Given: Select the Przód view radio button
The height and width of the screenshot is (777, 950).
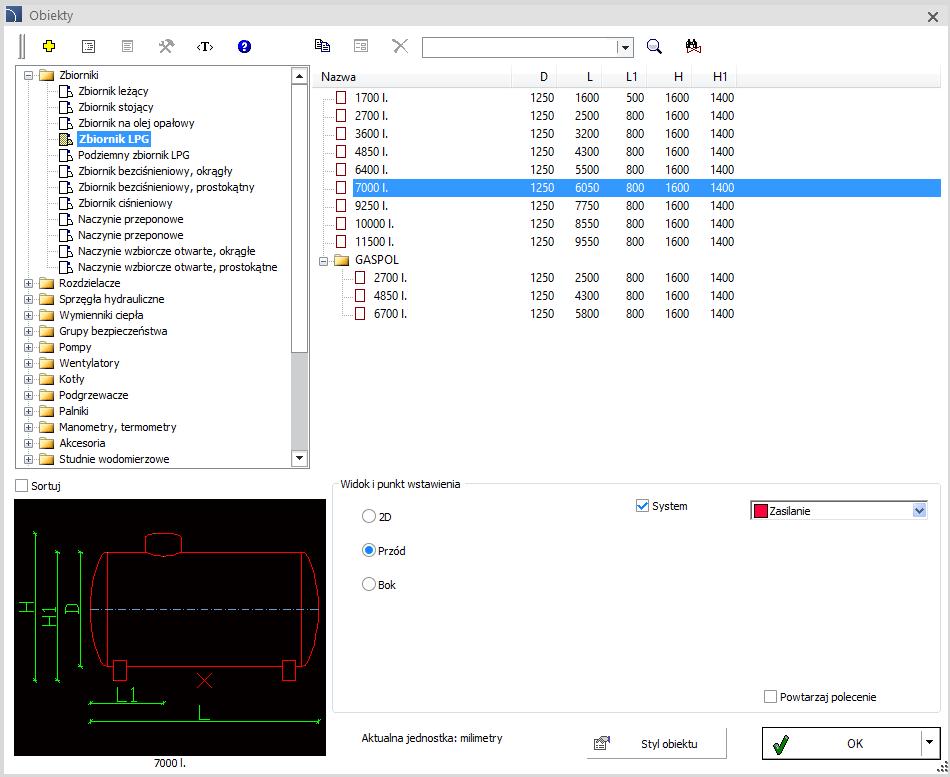Looking at the screenshot, I should tap(368, 550).
